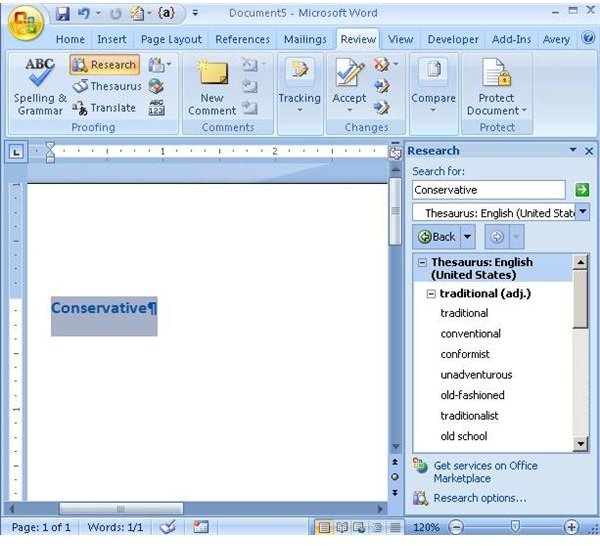
Task: Click the Search for text field
Action: [x=489, y=190]
